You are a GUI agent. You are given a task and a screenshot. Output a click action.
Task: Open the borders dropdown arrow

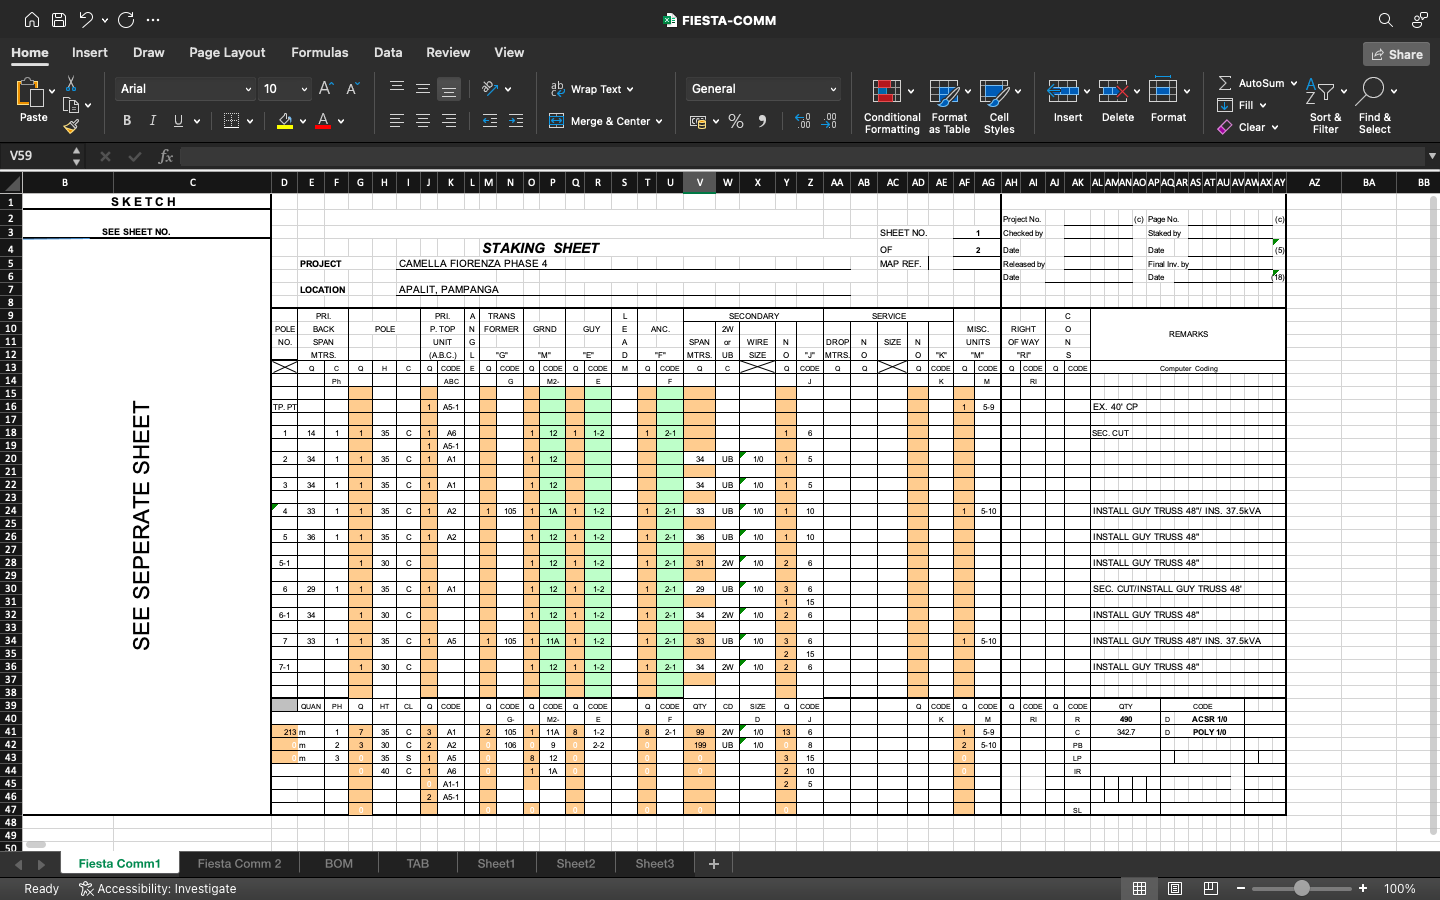[x=250, y=121]
